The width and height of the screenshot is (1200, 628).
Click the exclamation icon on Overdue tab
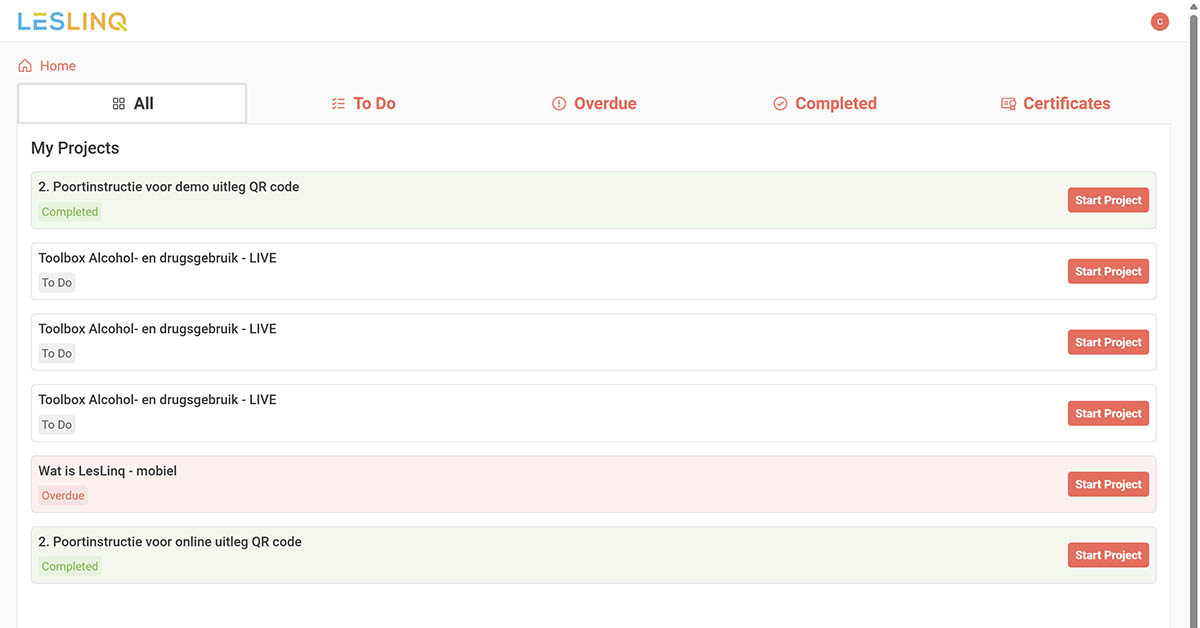559,104
